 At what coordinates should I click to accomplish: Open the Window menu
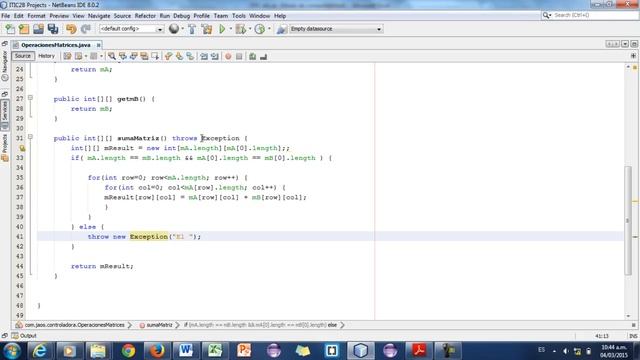(260, 16)
